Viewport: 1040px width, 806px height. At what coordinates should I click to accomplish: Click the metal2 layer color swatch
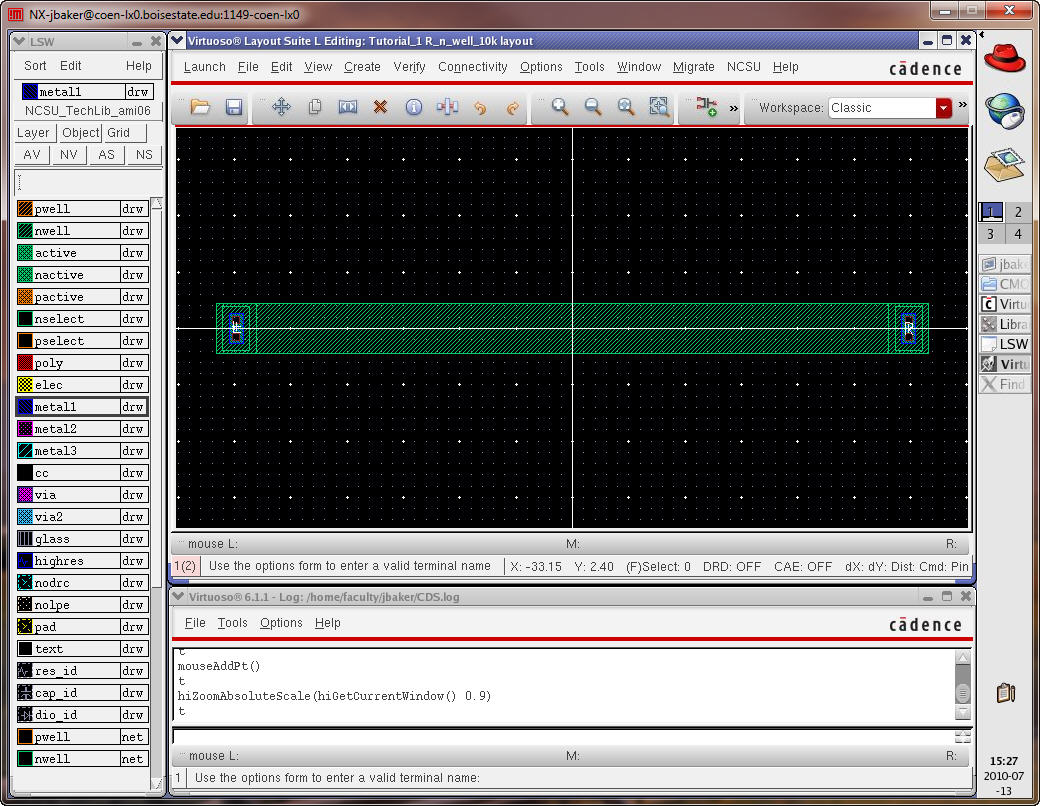[25, 429]
